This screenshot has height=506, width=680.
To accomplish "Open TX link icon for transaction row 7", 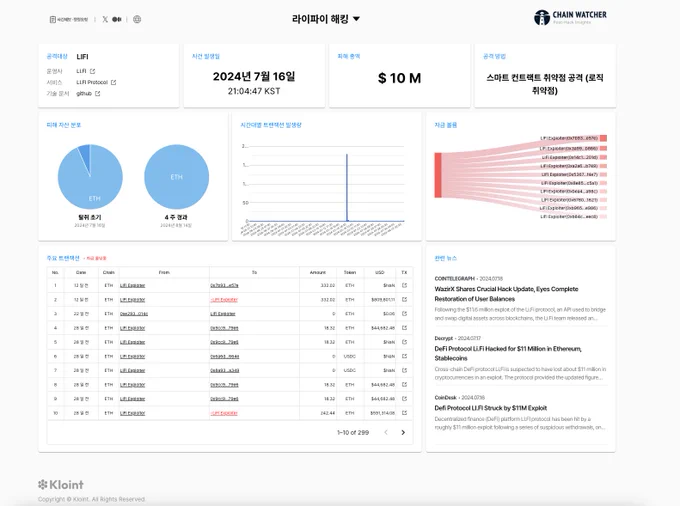I will (x=404, y=370).
